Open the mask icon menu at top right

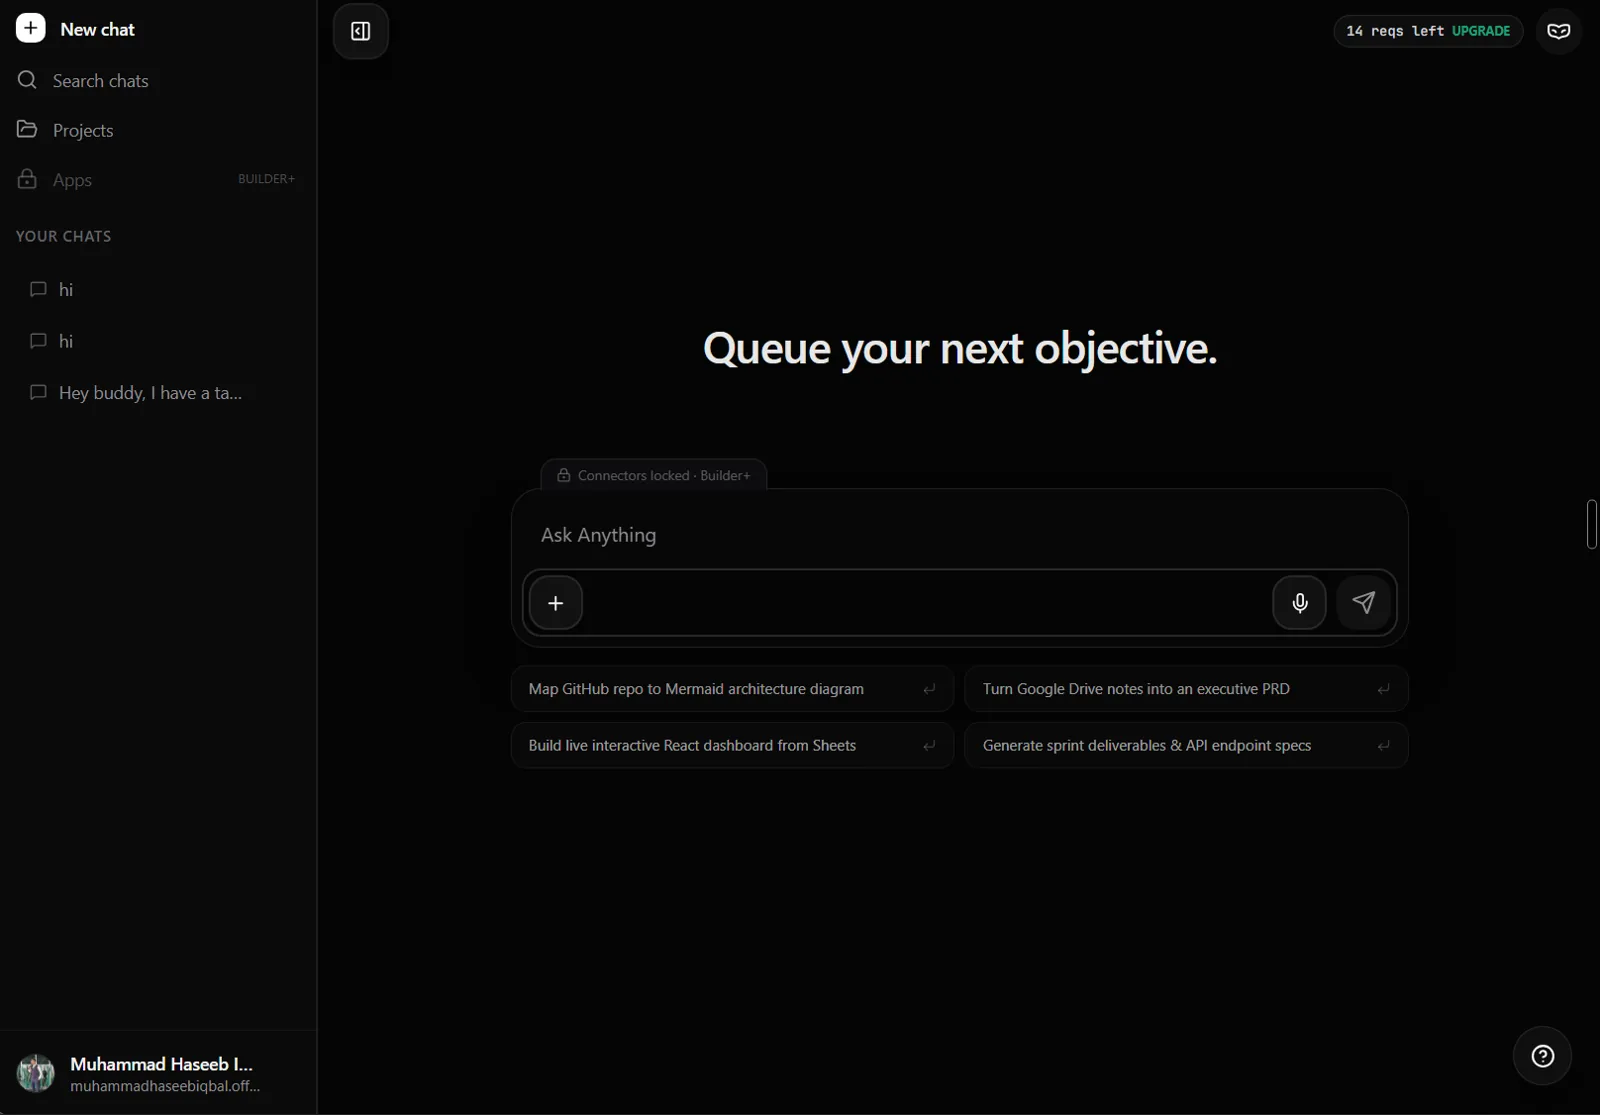pyautogui.click(x=1559, y=31)
